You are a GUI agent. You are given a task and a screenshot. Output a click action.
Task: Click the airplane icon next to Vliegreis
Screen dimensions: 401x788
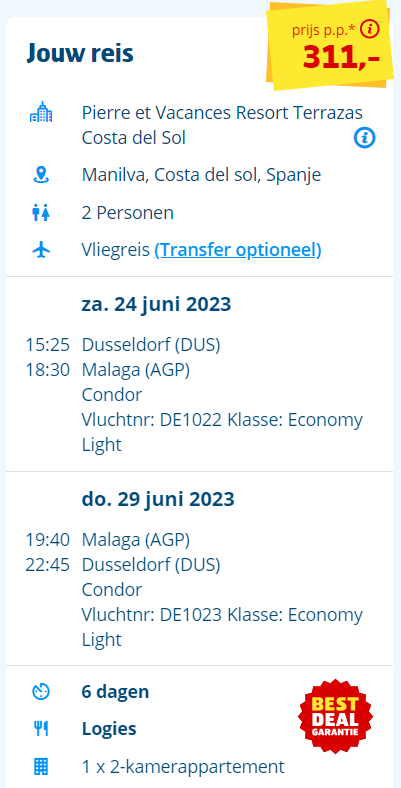[41, 250]
